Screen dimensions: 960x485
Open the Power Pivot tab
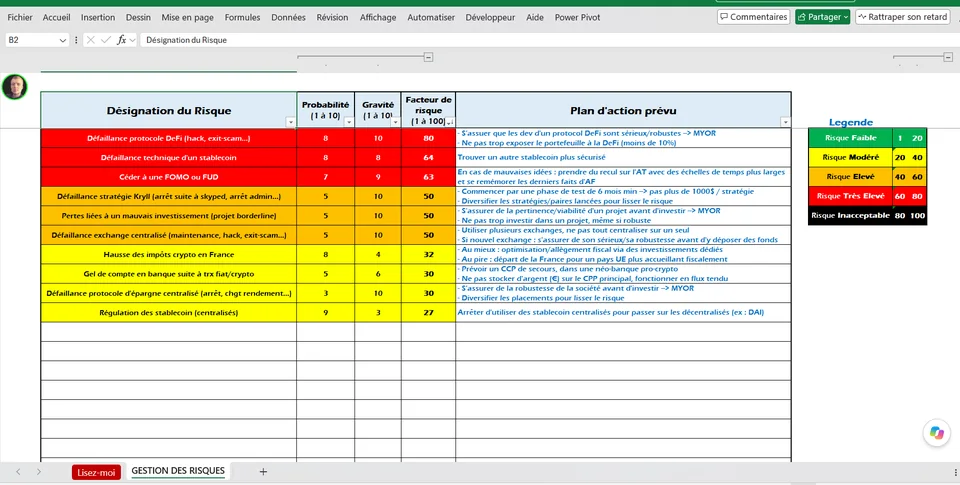[x=577, y=18]
